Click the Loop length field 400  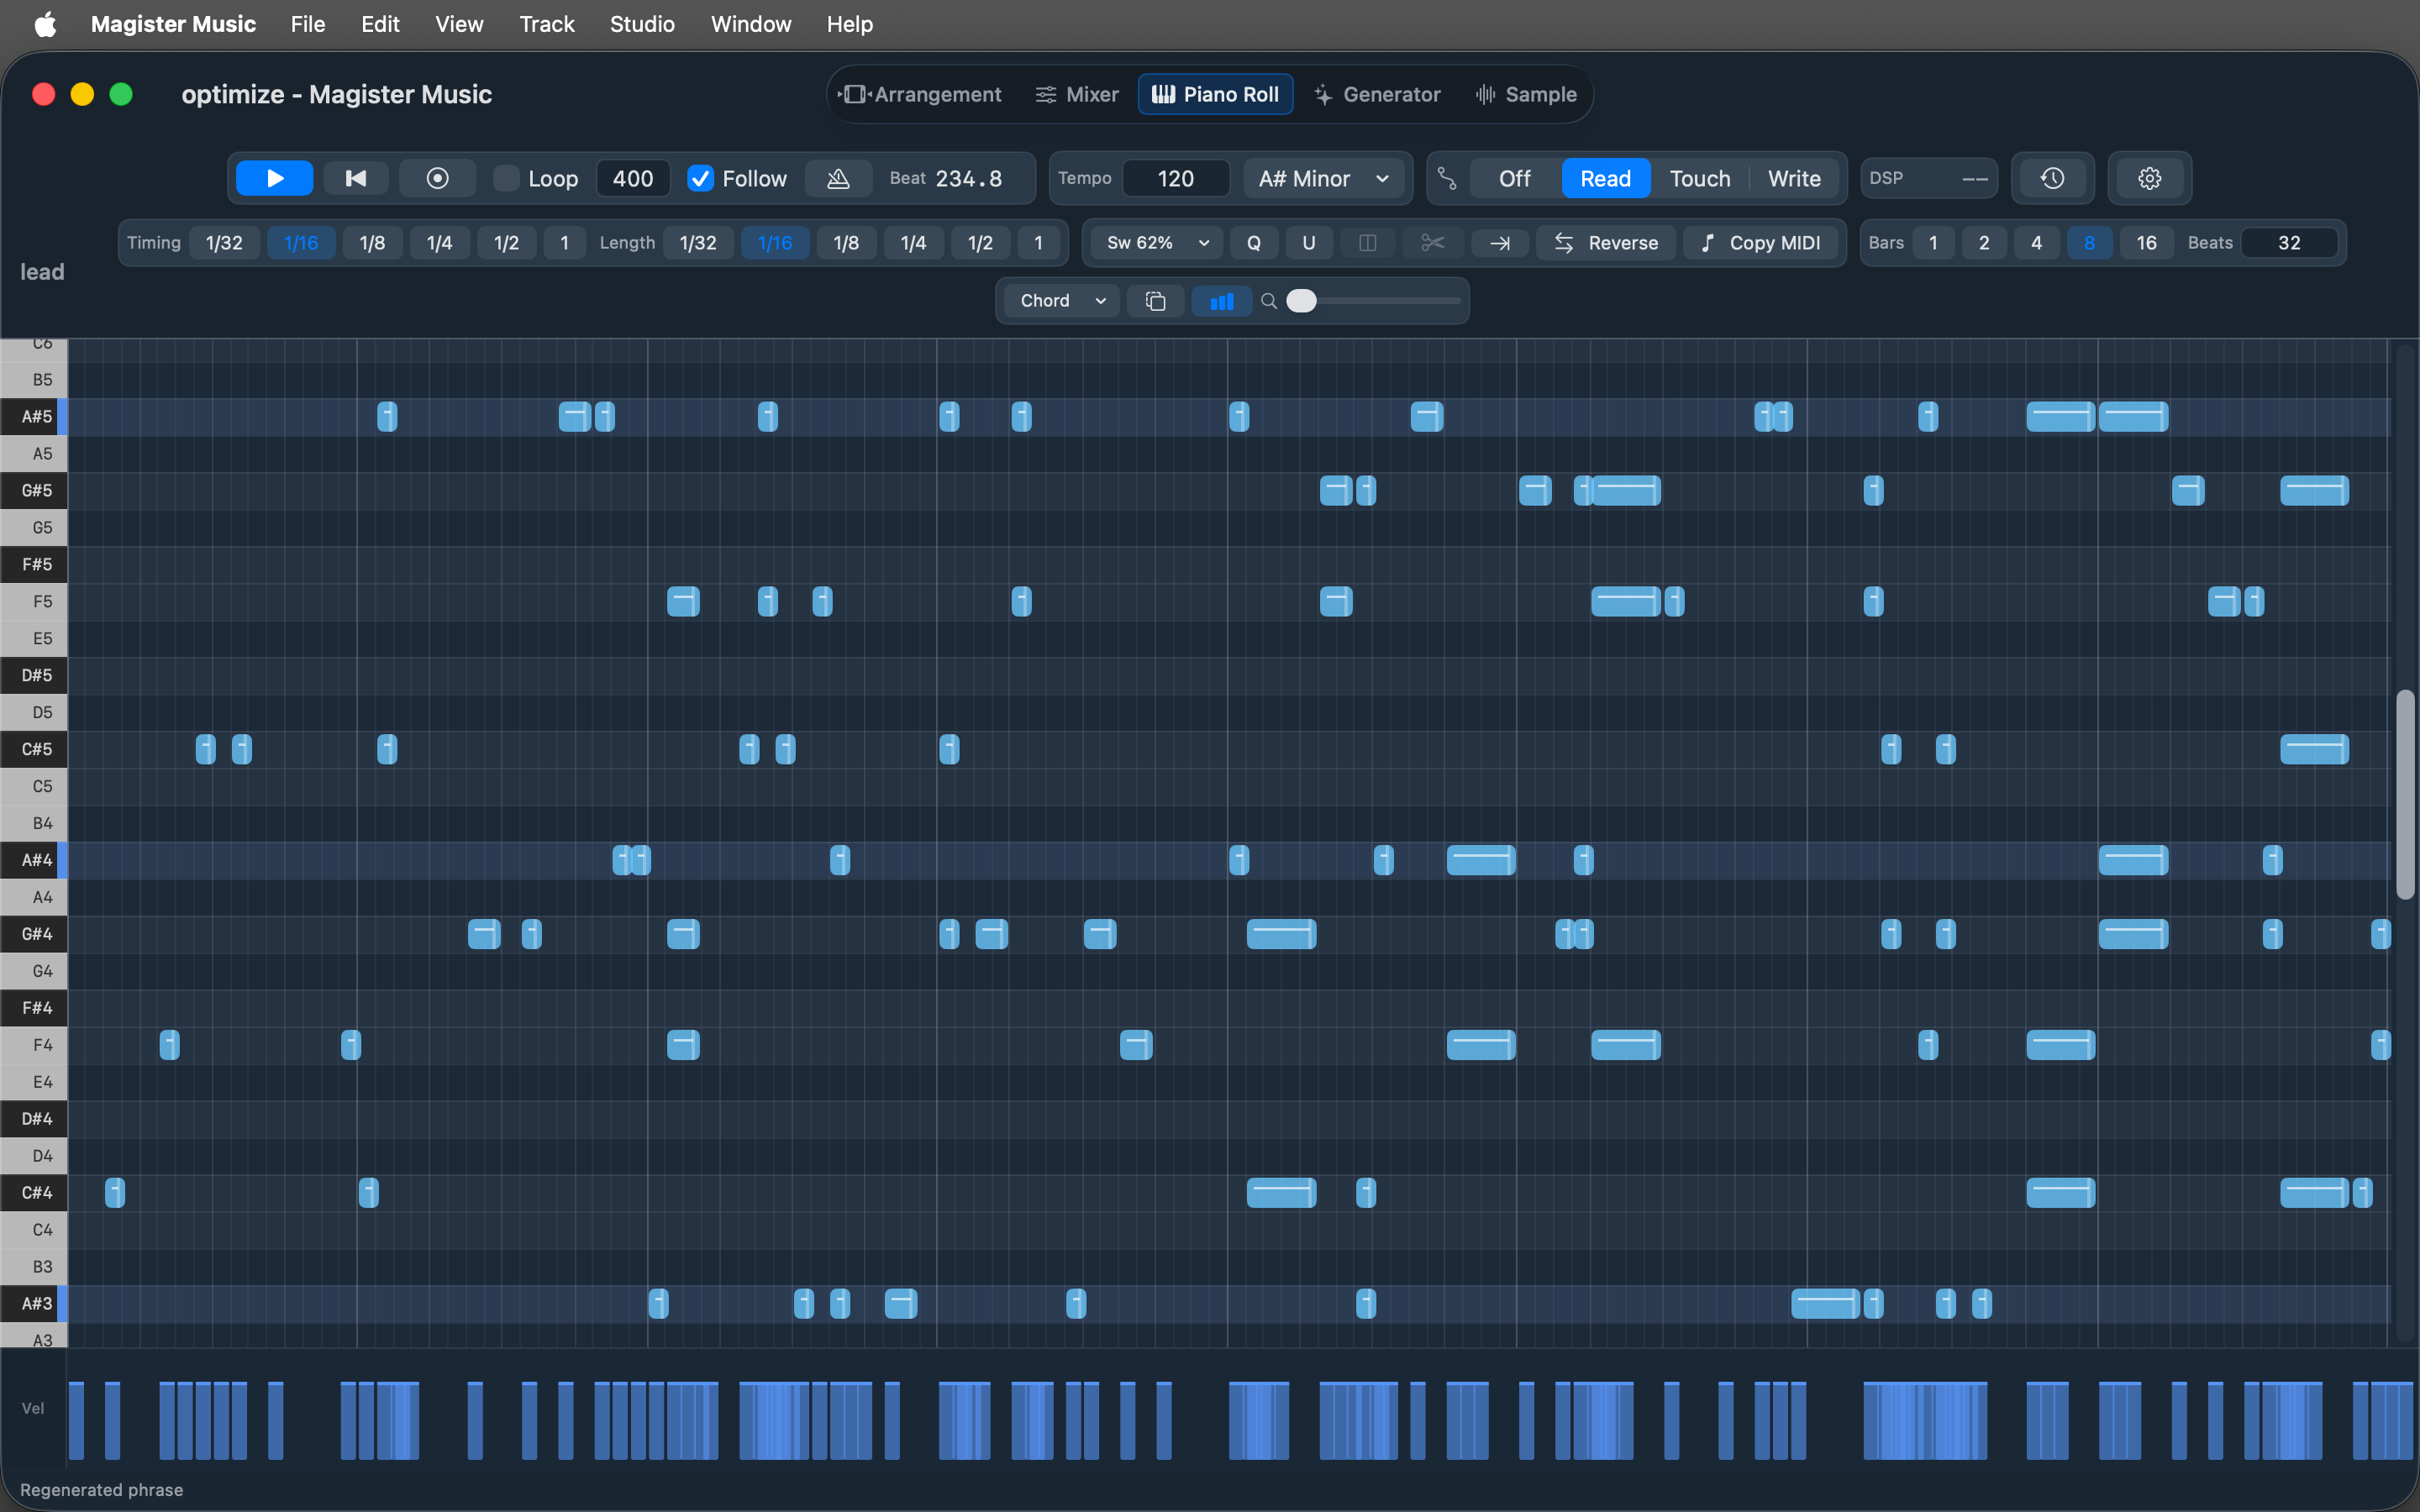click(633, 178)
